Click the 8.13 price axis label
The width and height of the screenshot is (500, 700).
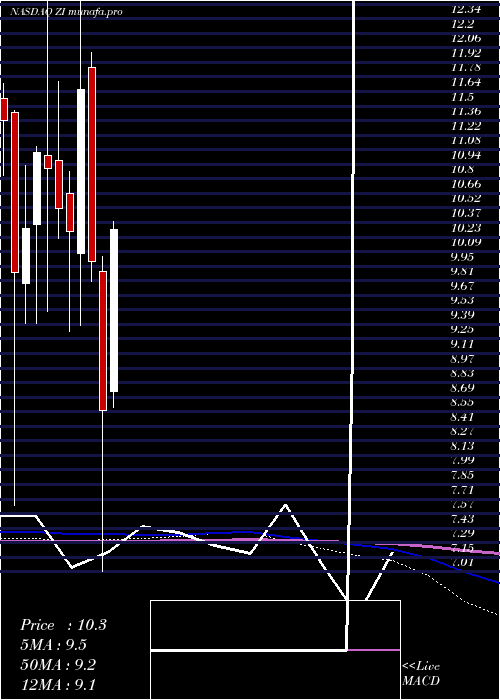(462, 446)
